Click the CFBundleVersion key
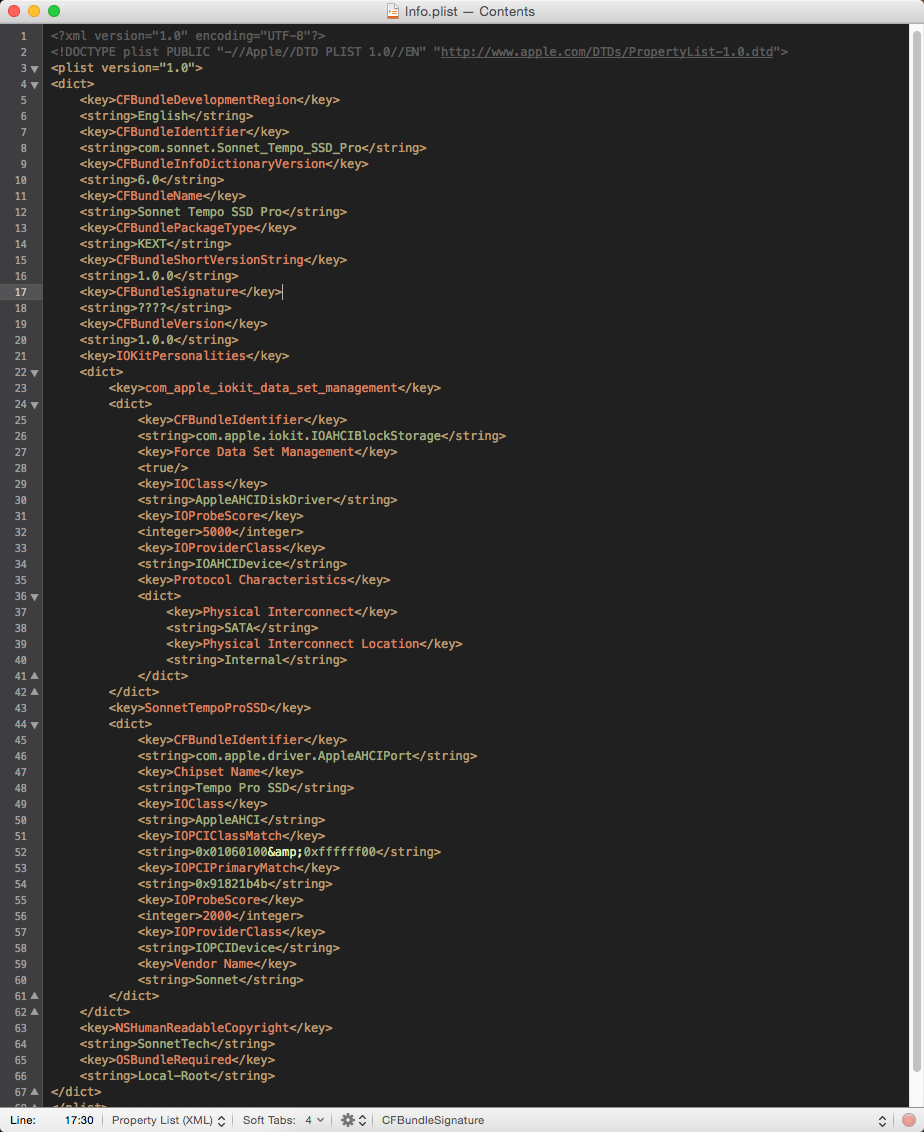The height and width of the screenshot is (1132, 924). (x=170, y=323)
